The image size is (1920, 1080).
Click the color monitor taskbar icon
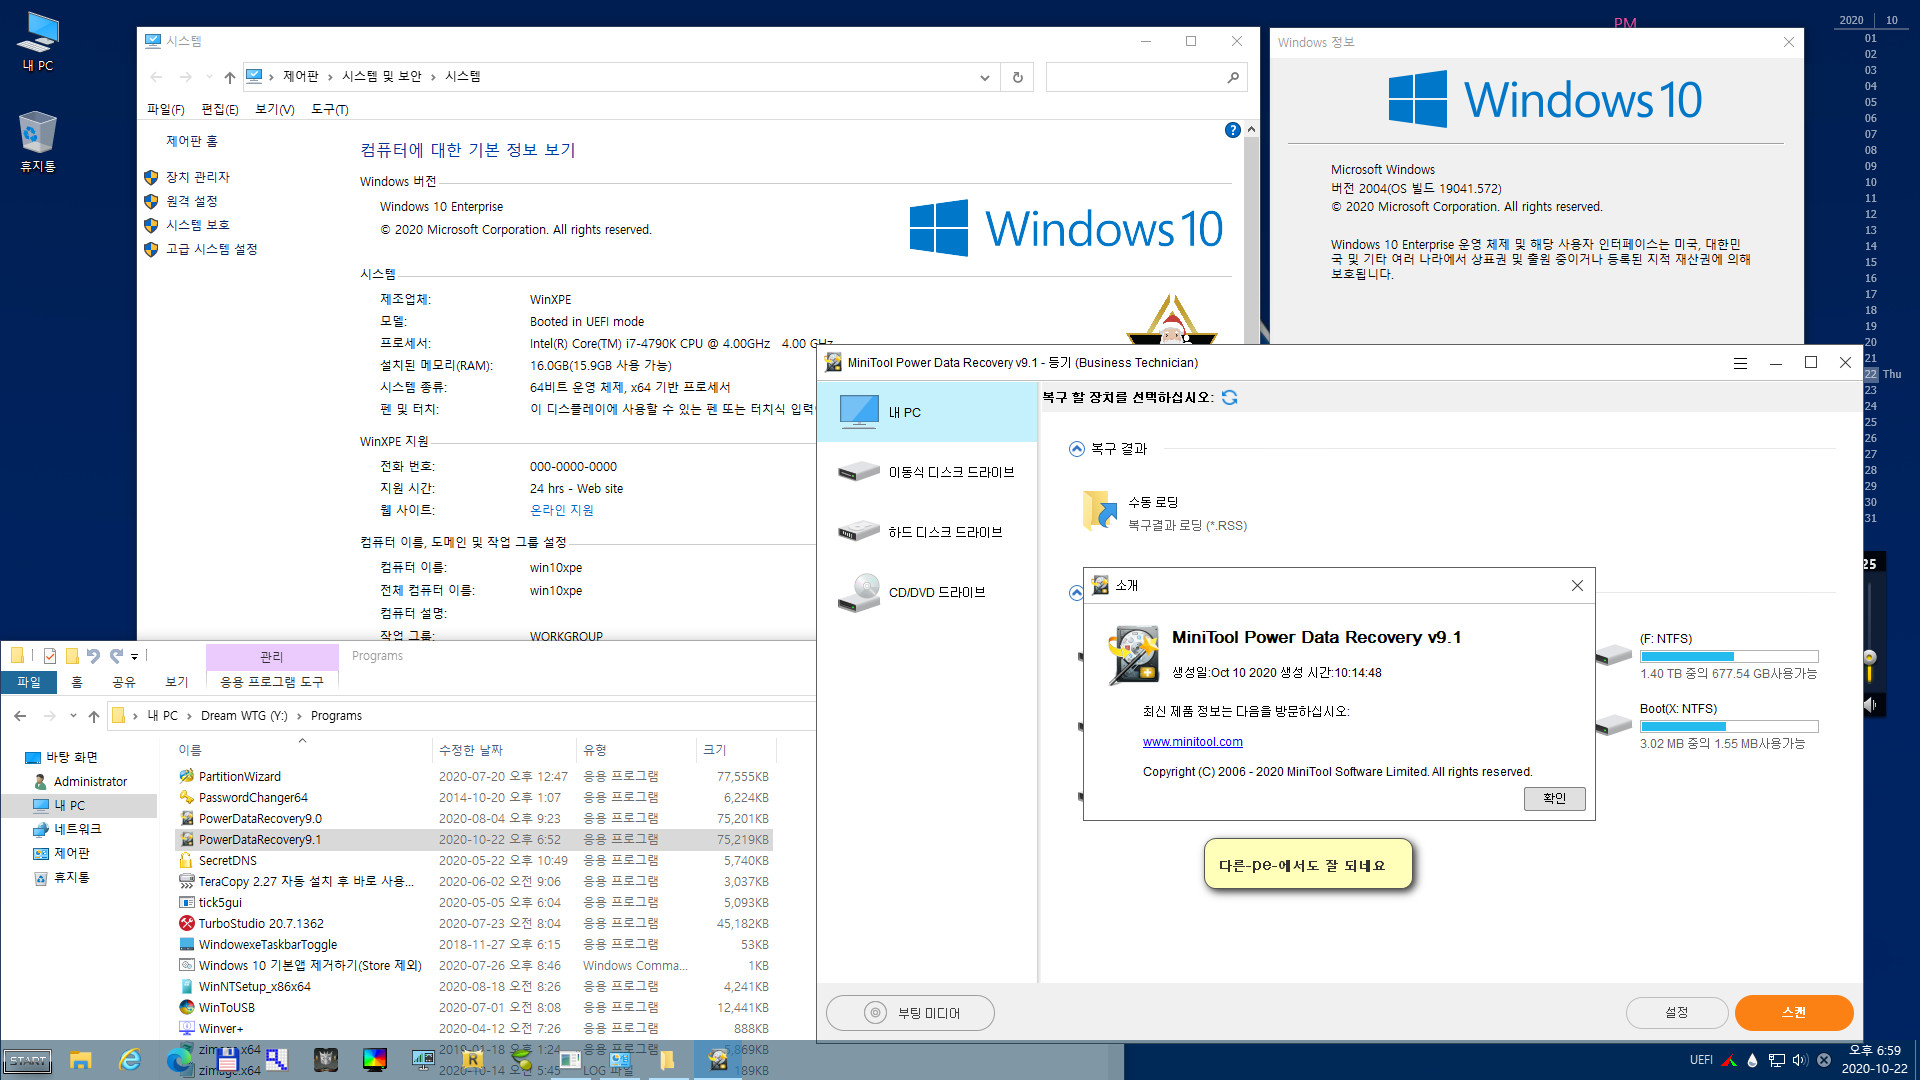click(x=375, y=1060)
